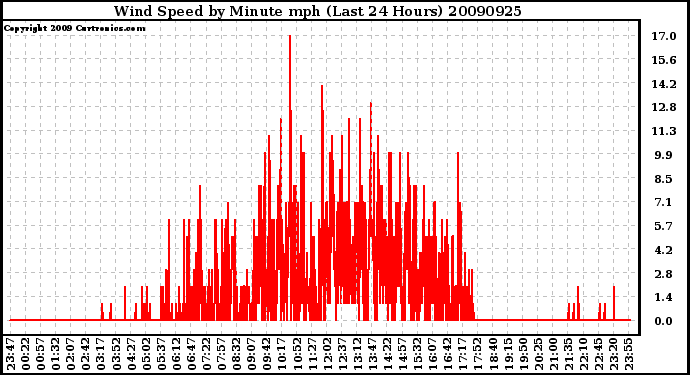Select the 13:12 time label
690x375 pixels.
357,354
